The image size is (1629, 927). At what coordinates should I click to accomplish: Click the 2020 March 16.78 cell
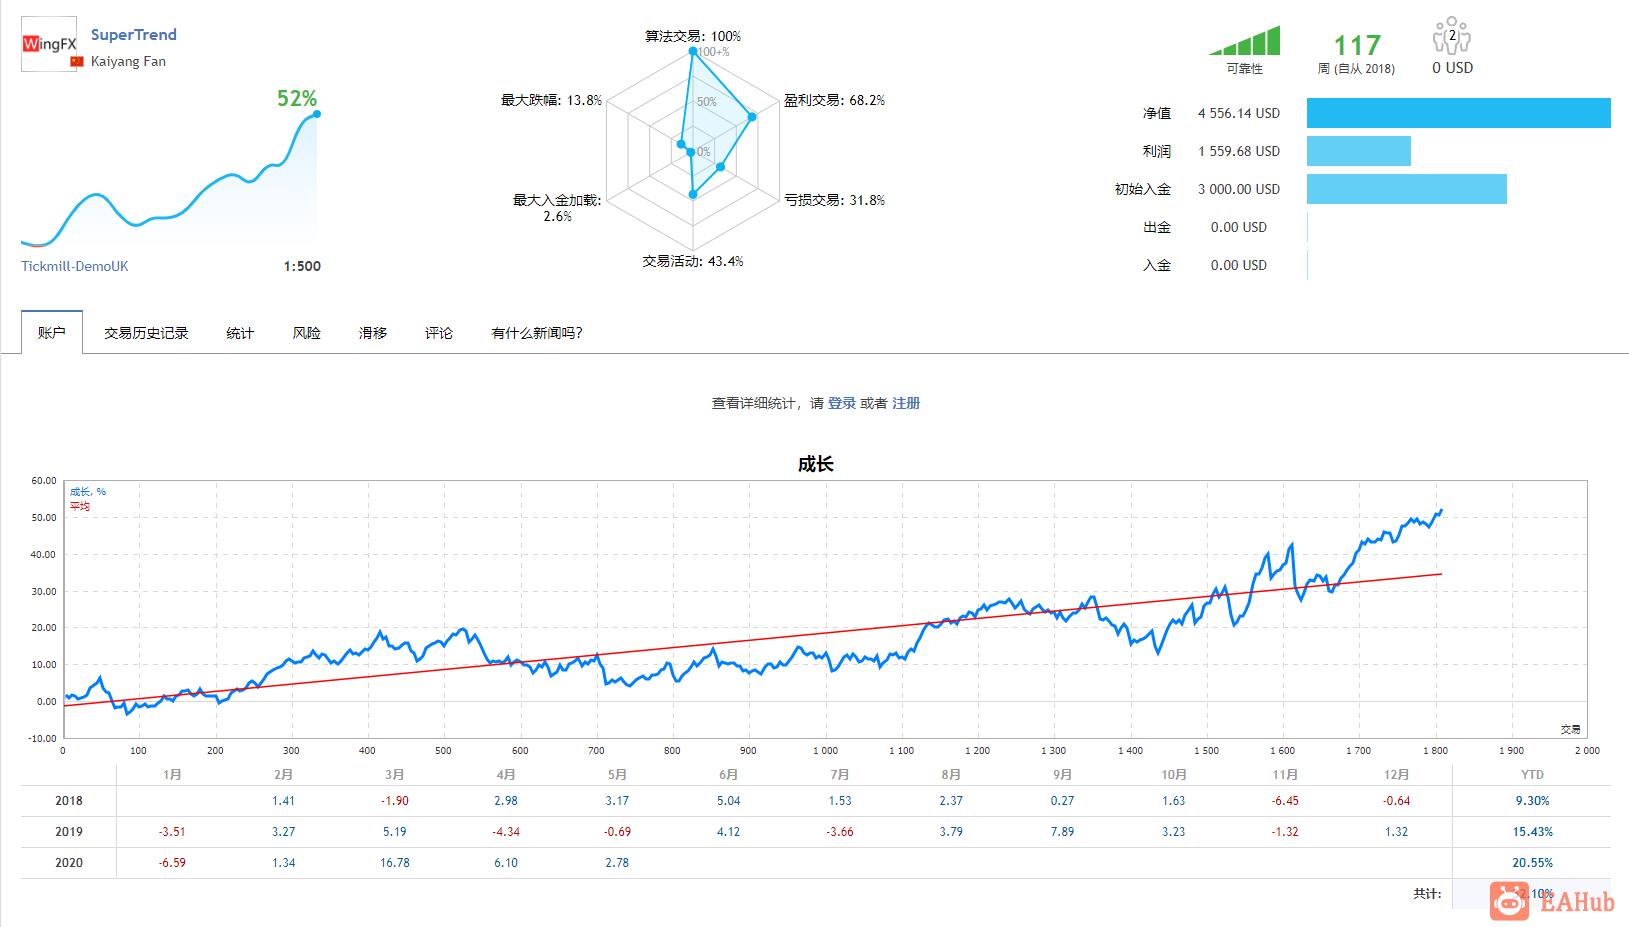click(395, 863)
